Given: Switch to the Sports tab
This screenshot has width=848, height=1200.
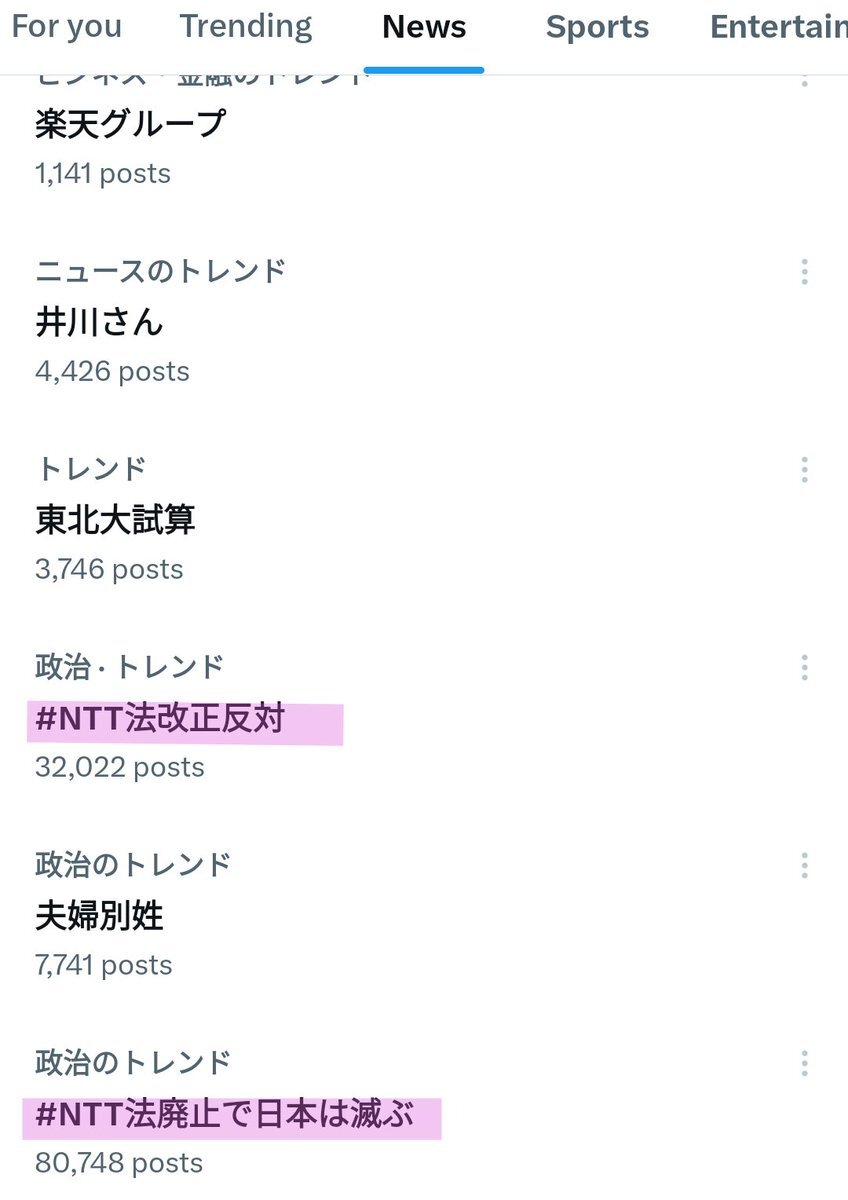Looking at the screenshot, I should coord(597,28).
